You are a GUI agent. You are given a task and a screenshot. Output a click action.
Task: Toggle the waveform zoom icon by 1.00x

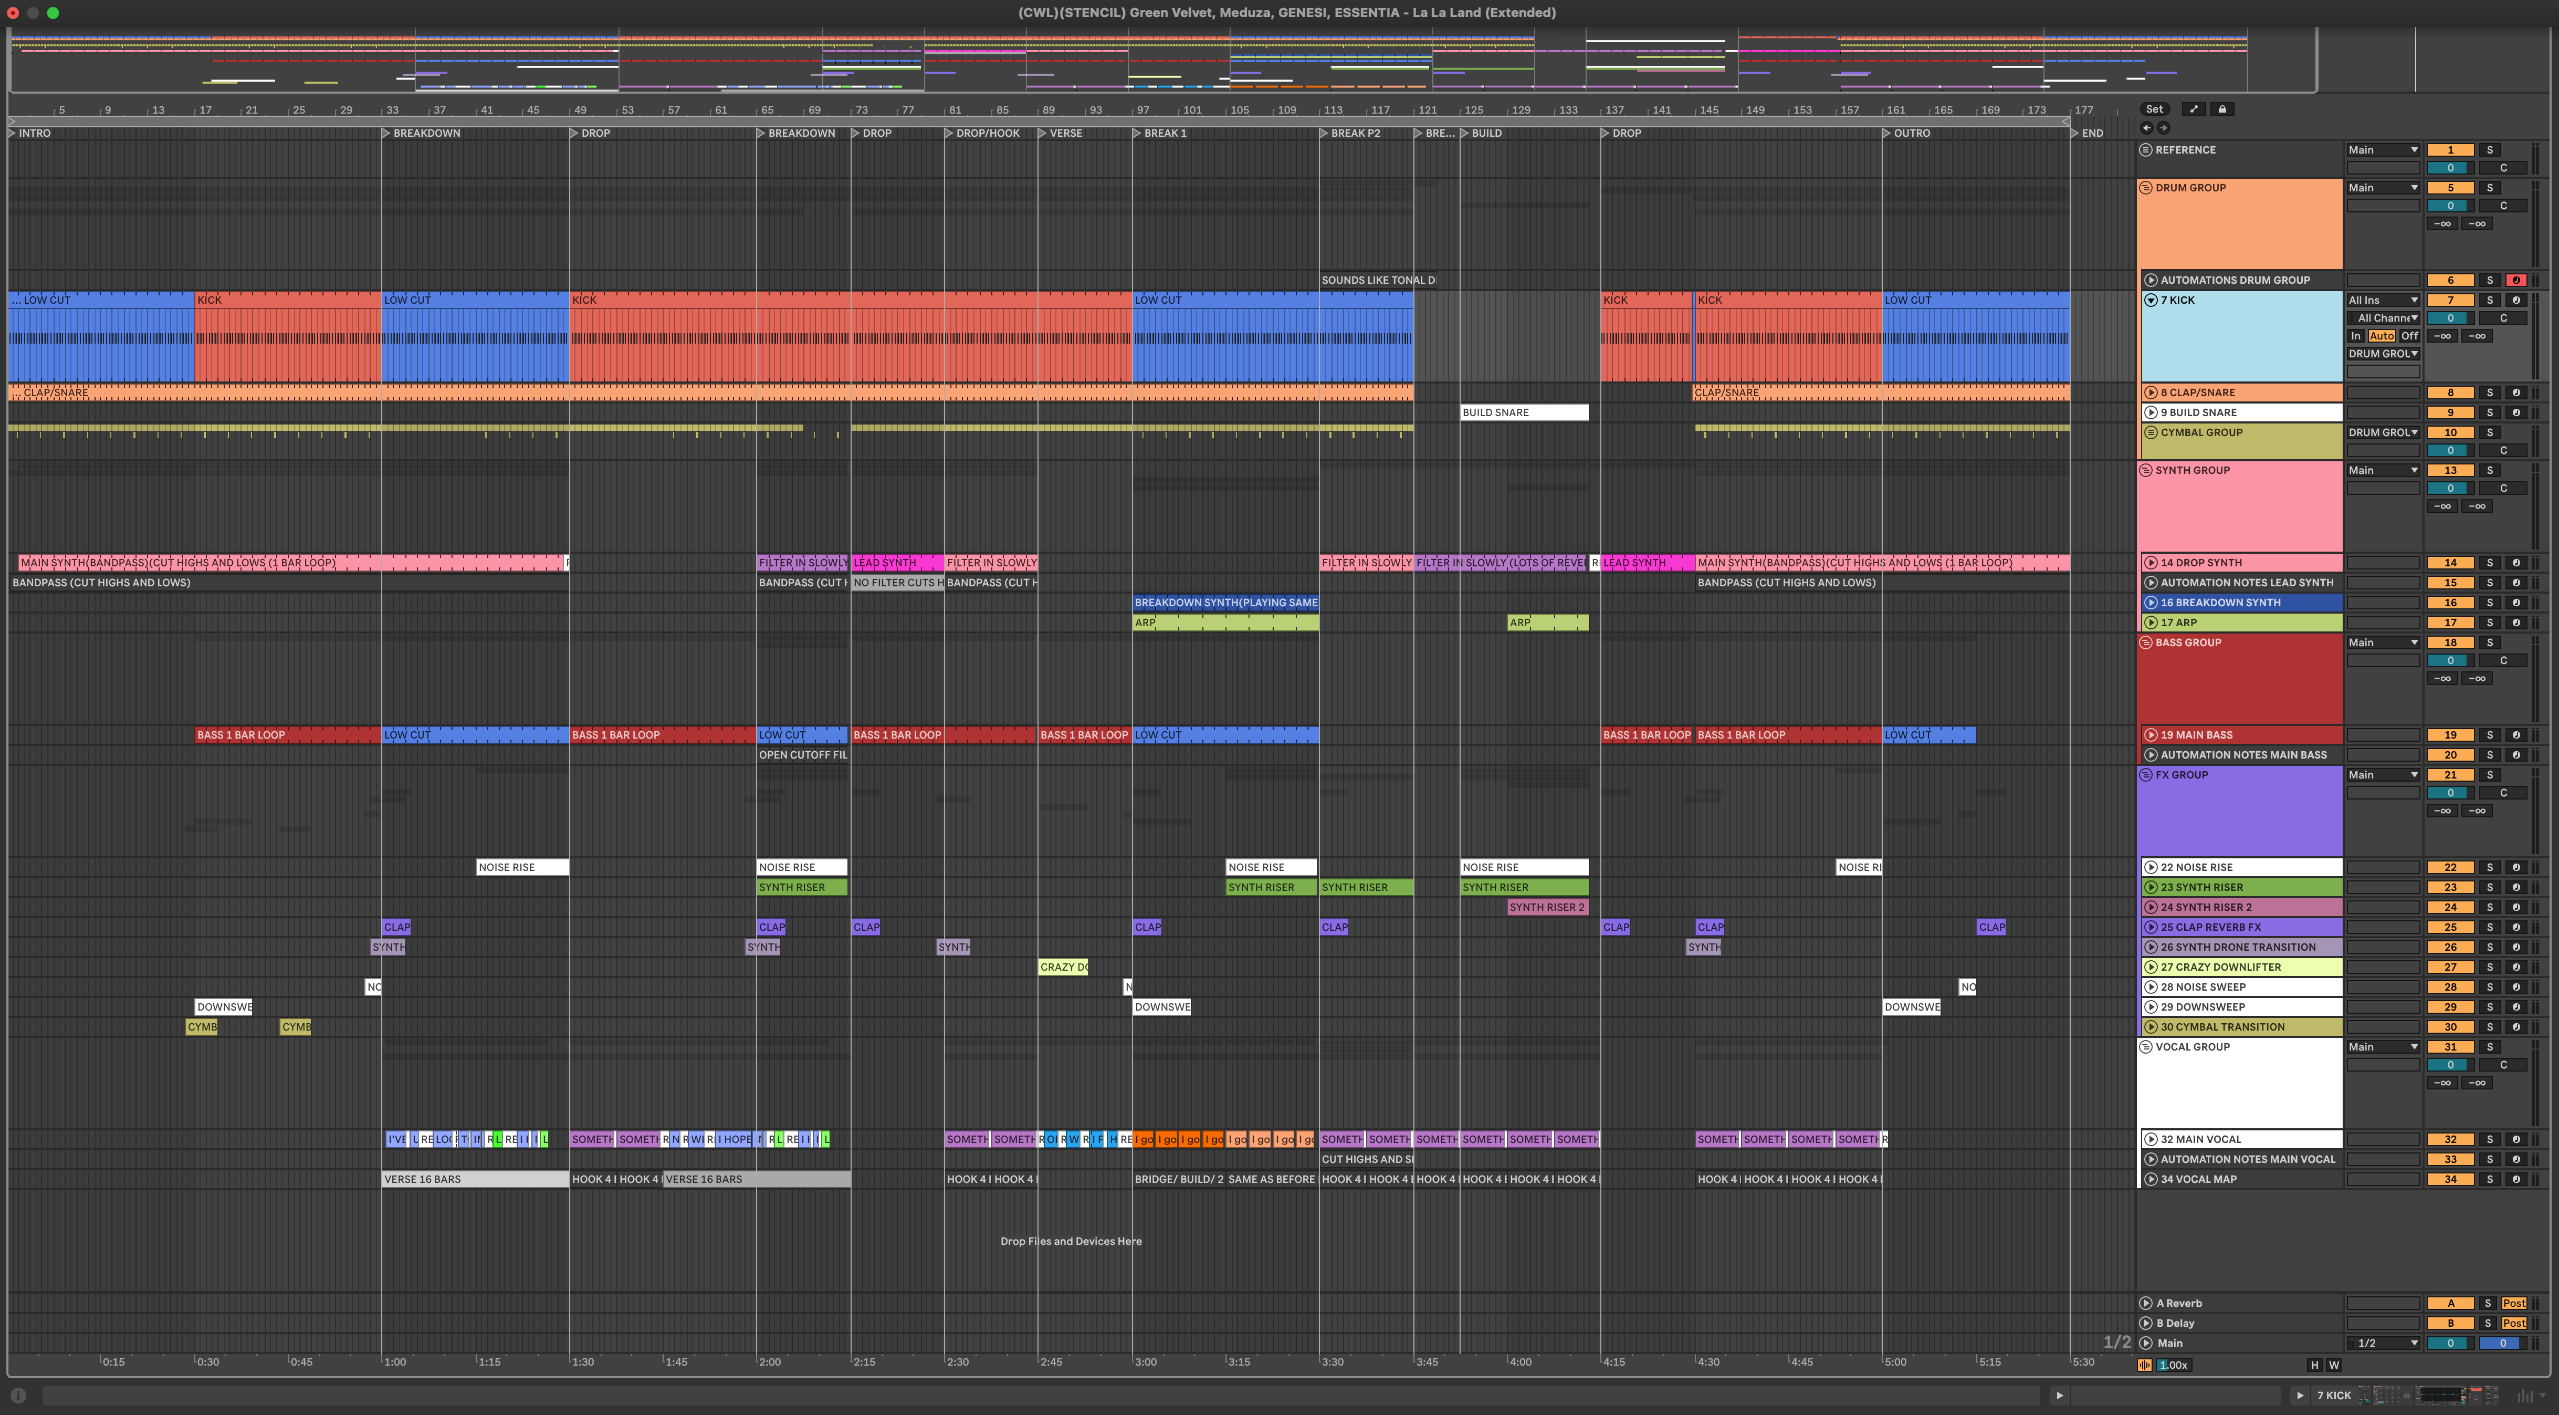pos(2145,1365)
